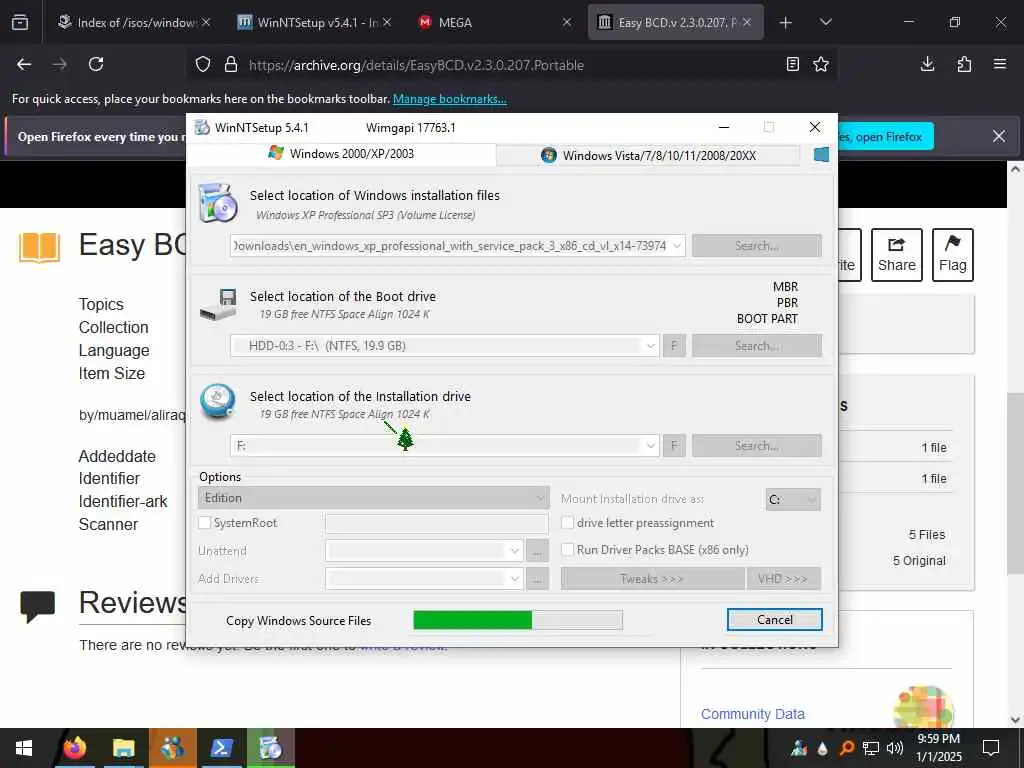The image size is (1024, 768).
Task: Bookmark this page with the star
Action: (x=821, y=64)
